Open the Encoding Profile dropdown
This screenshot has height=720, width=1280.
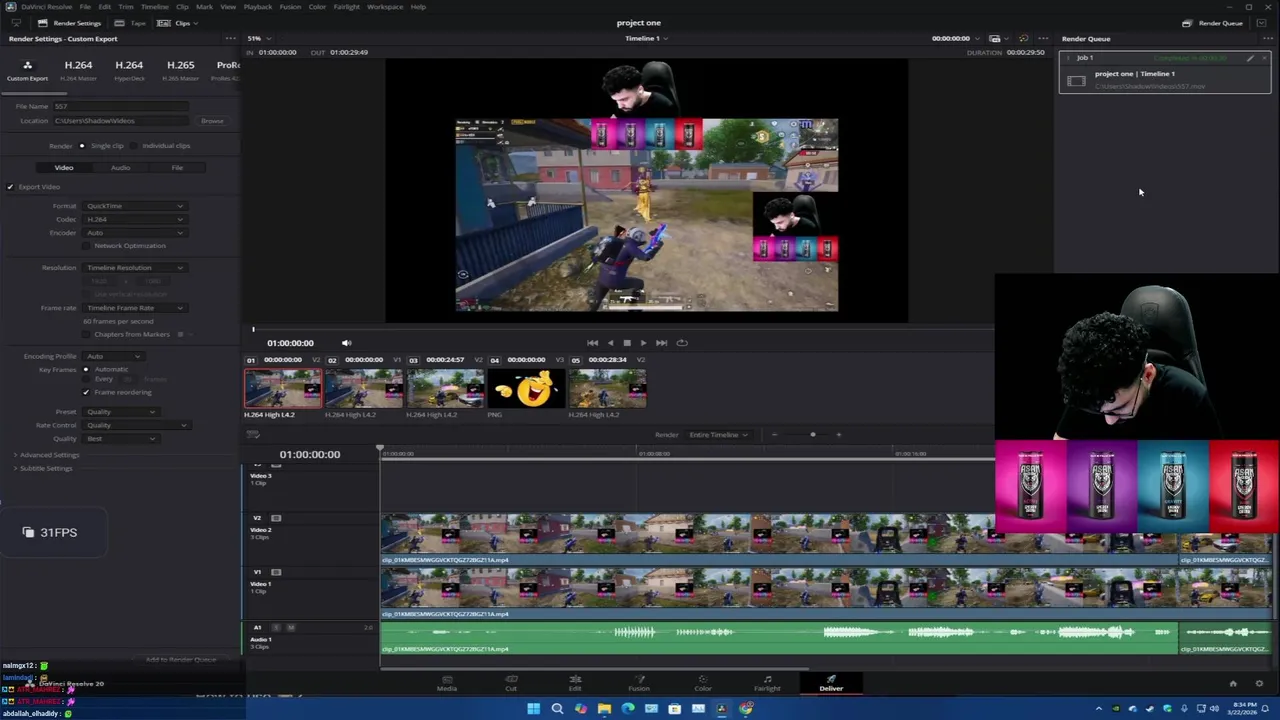(x=113, y=356)
